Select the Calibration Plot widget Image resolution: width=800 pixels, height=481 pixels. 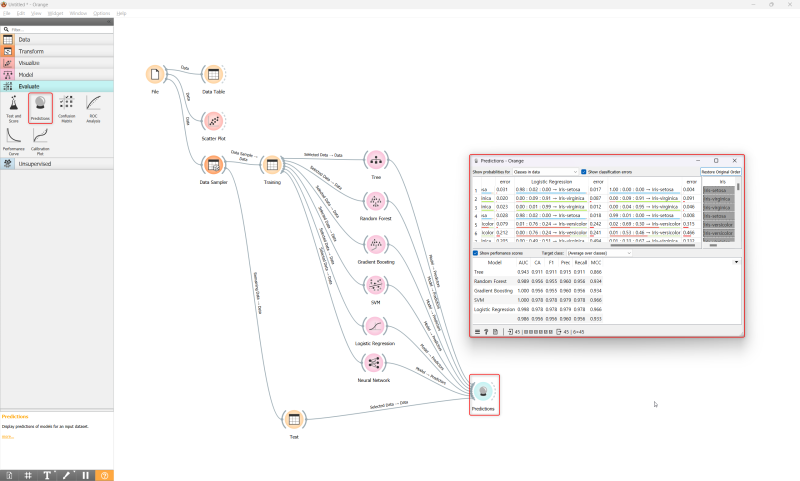pos(40,141)
